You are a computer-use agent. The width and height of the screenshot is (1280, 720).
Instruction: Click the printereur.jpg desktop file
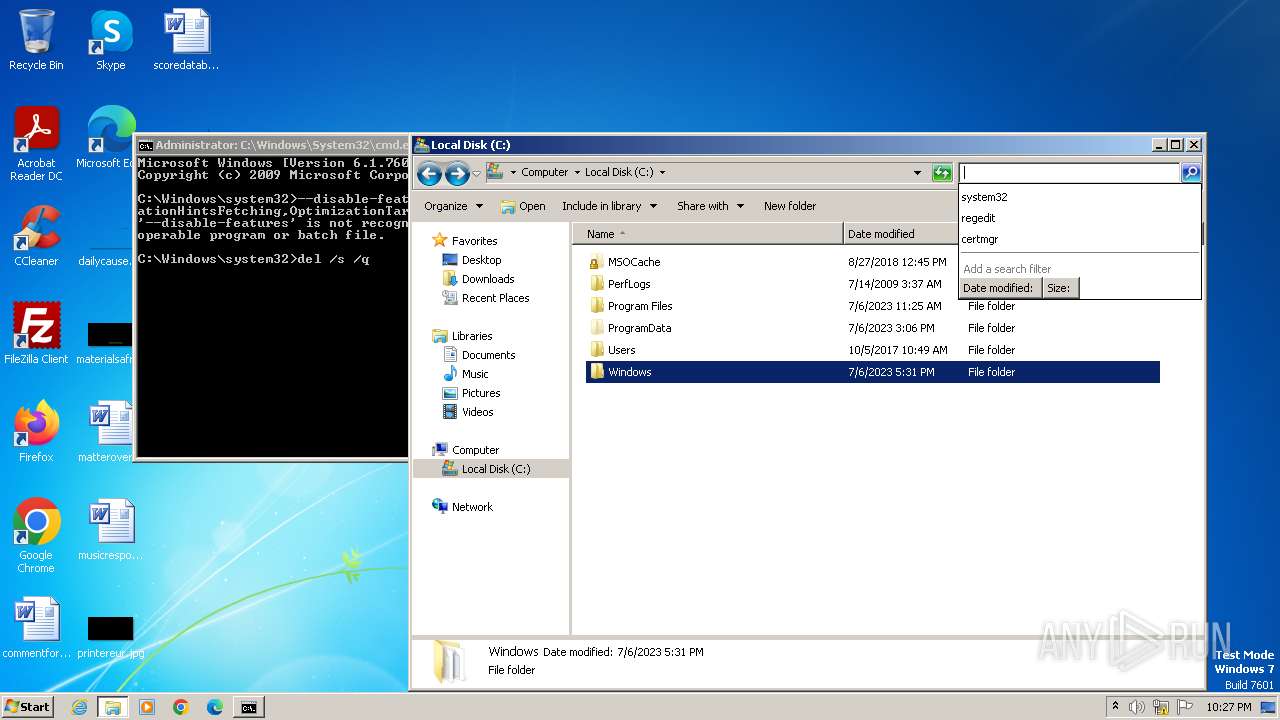click(x=110, y=636)
